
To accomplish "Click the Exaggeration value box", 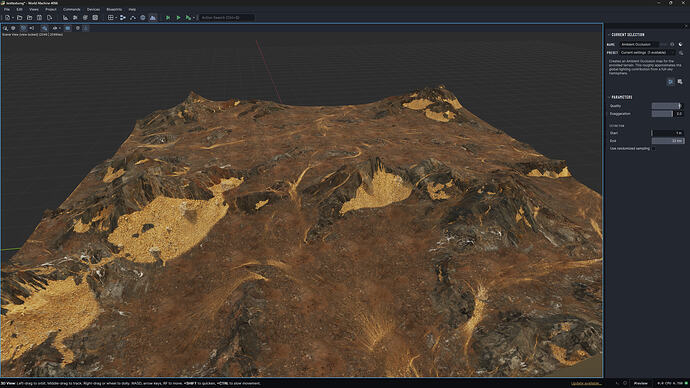I will click(x=679, y=113).
